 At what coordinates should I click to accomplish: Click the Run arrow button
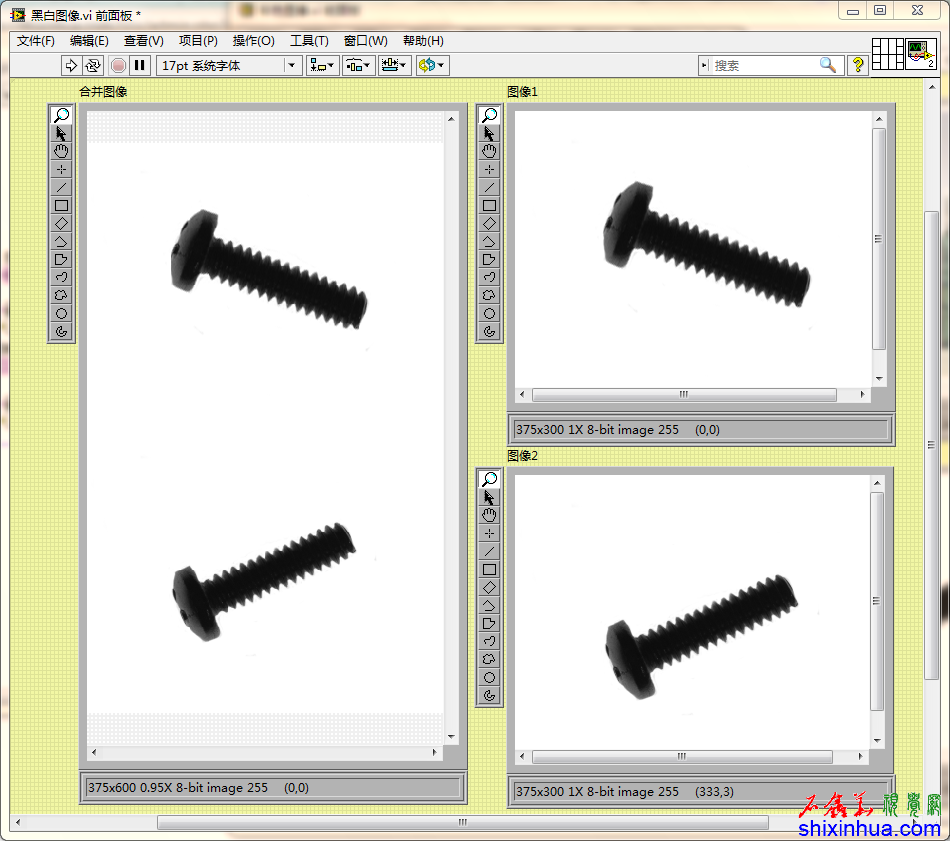71,65
